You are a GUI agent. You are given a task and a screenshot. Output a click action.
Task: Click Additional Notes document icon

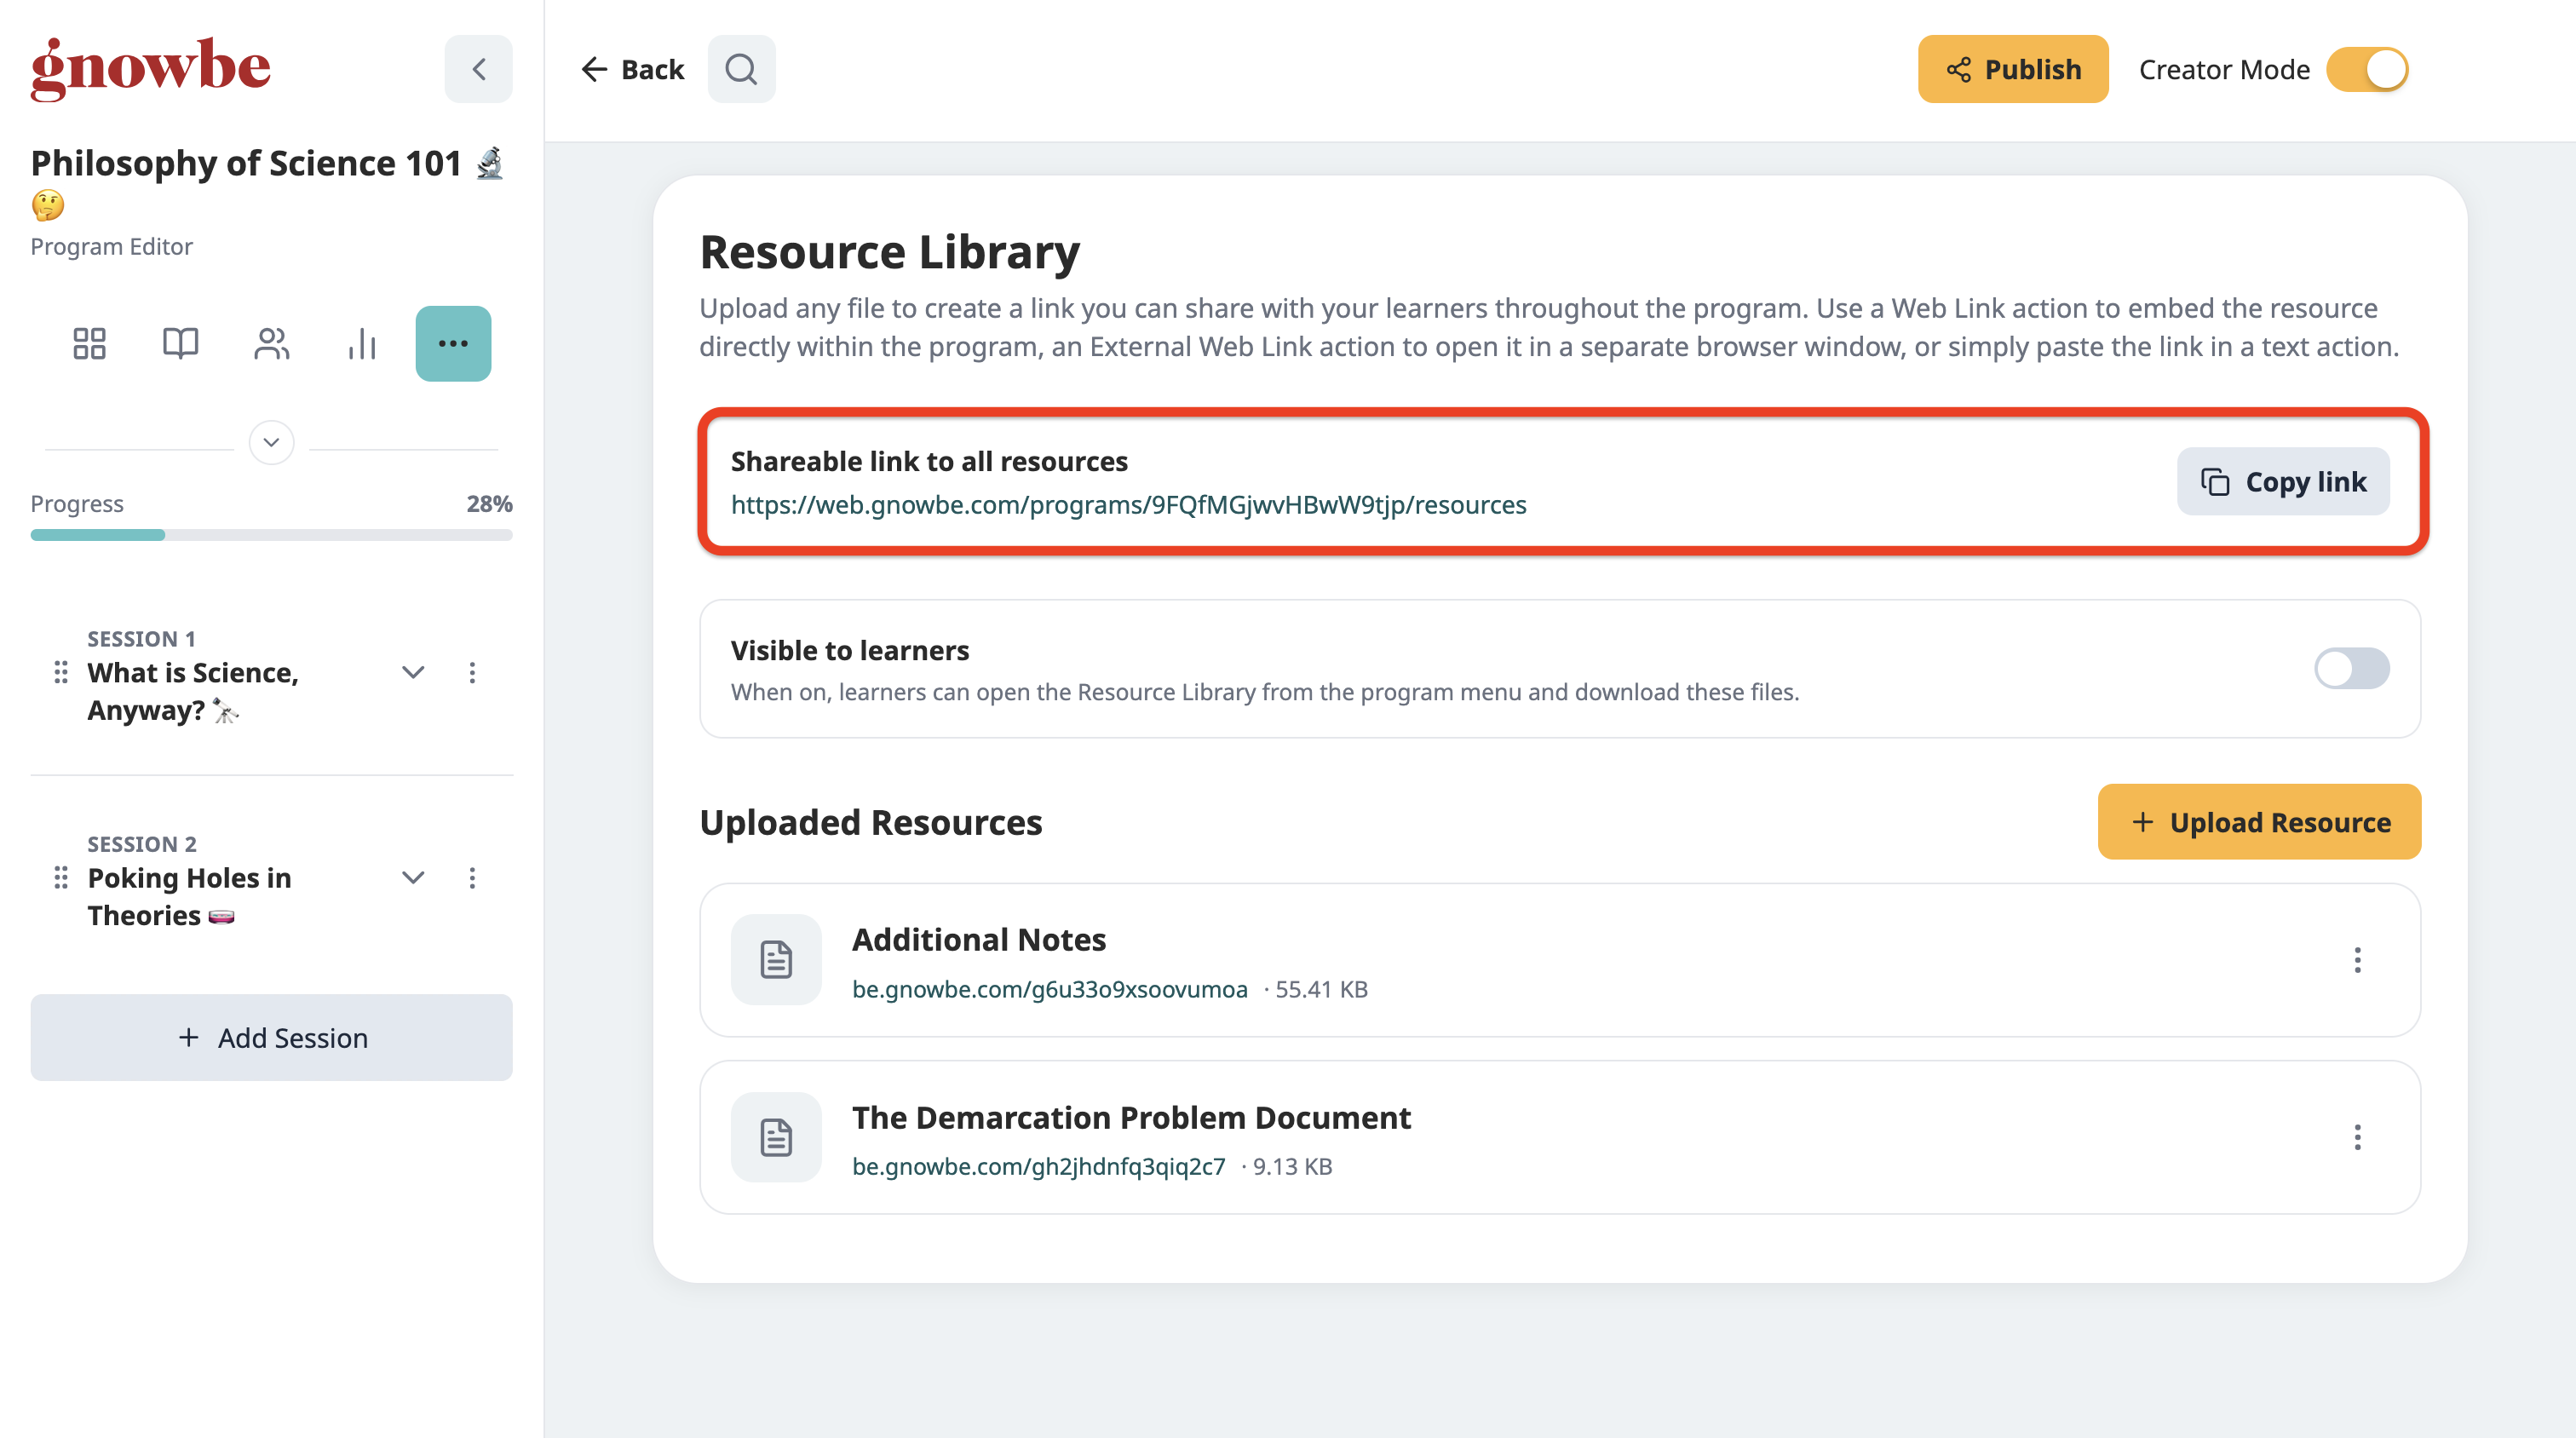(776, 960)
